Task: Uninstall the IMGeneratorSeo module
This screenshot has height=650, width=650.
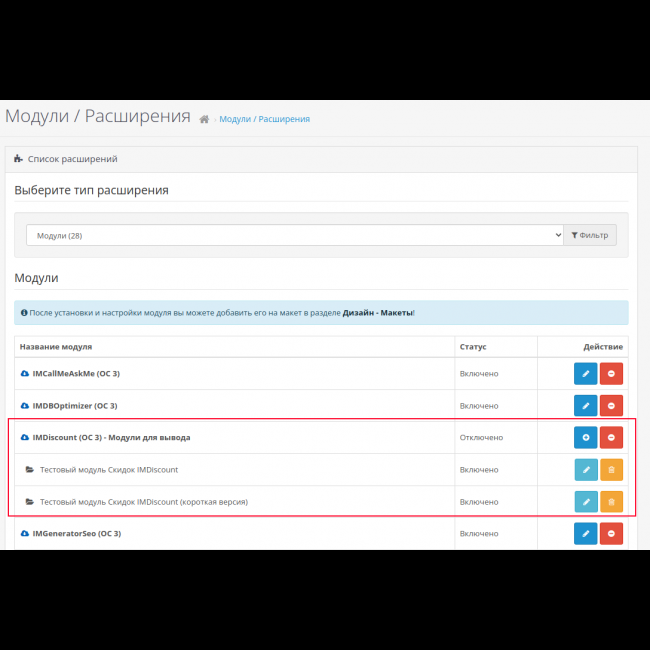Action: [x=611, y=533]
